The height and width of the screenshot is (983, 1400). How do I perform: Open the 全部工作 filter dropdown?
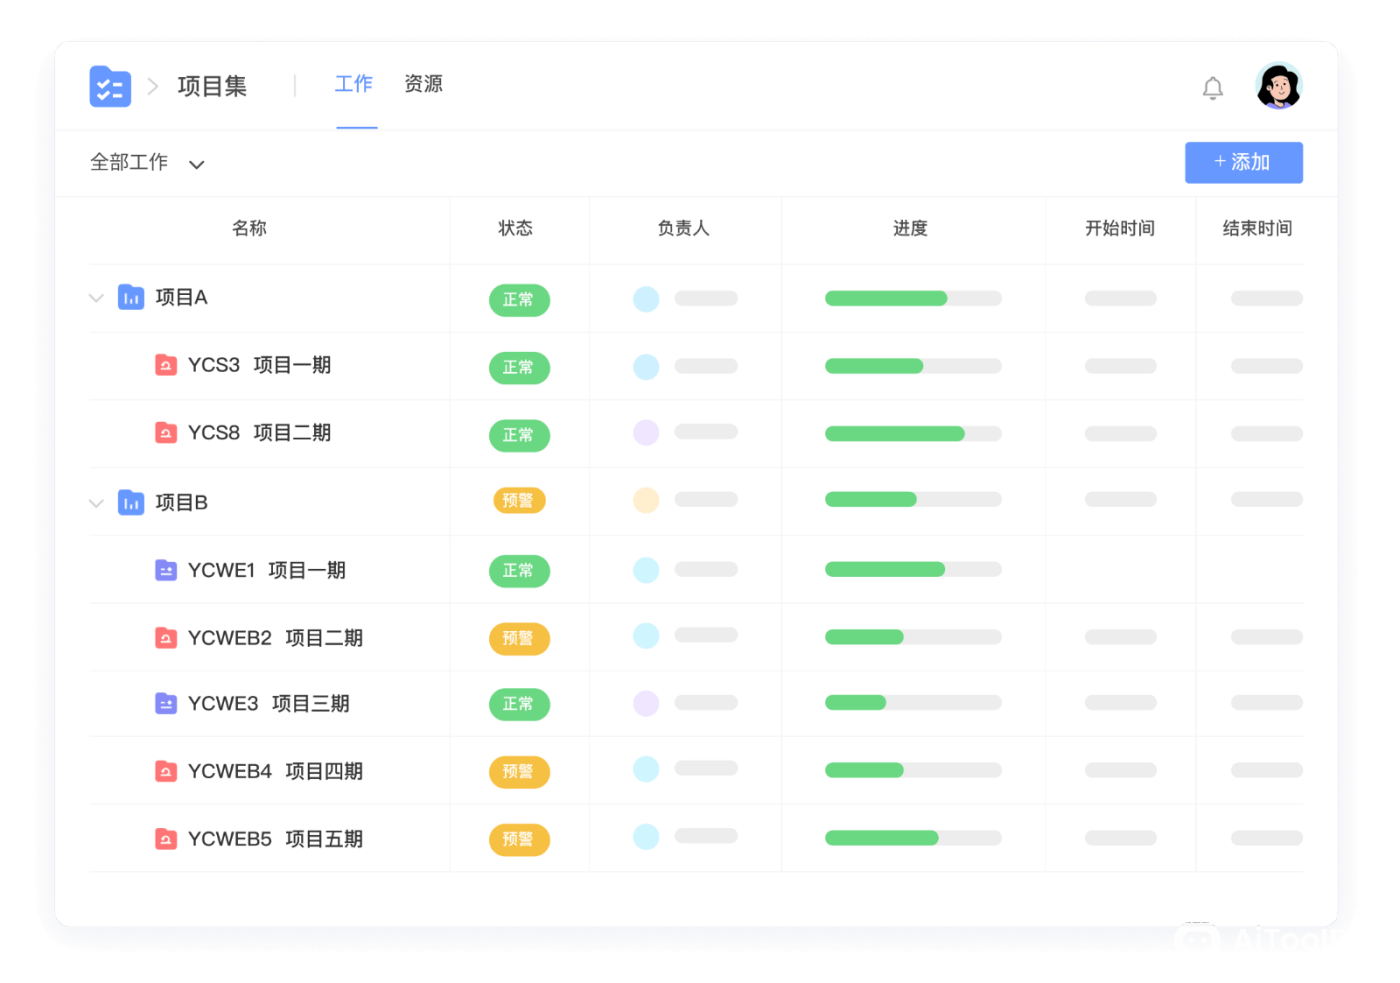pyautogui.click(x=148, y=163)
